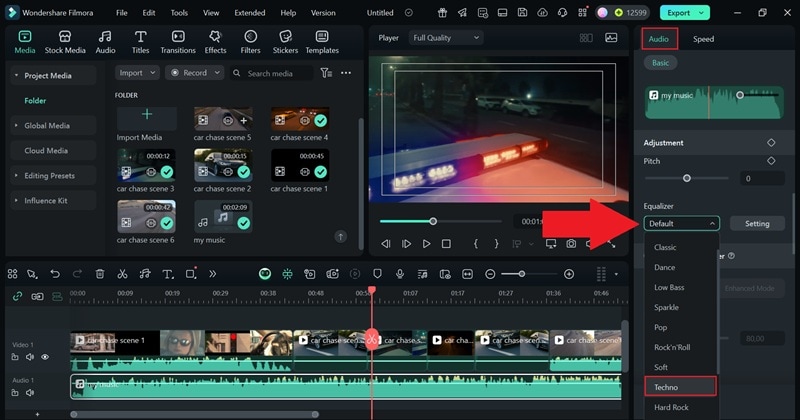
Task: Select the Transitions tool
Action: click(177, 41)
